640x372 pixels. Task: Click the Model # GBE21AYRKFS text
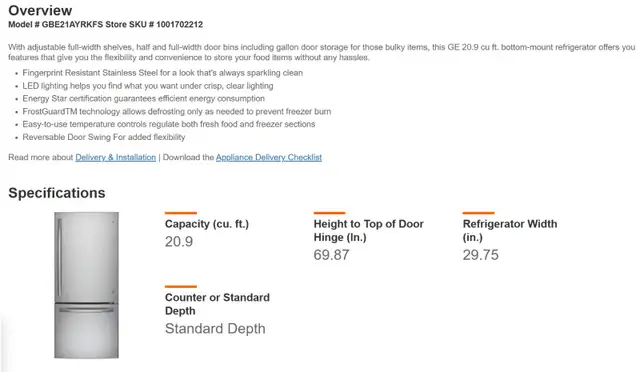coord(56,25)
